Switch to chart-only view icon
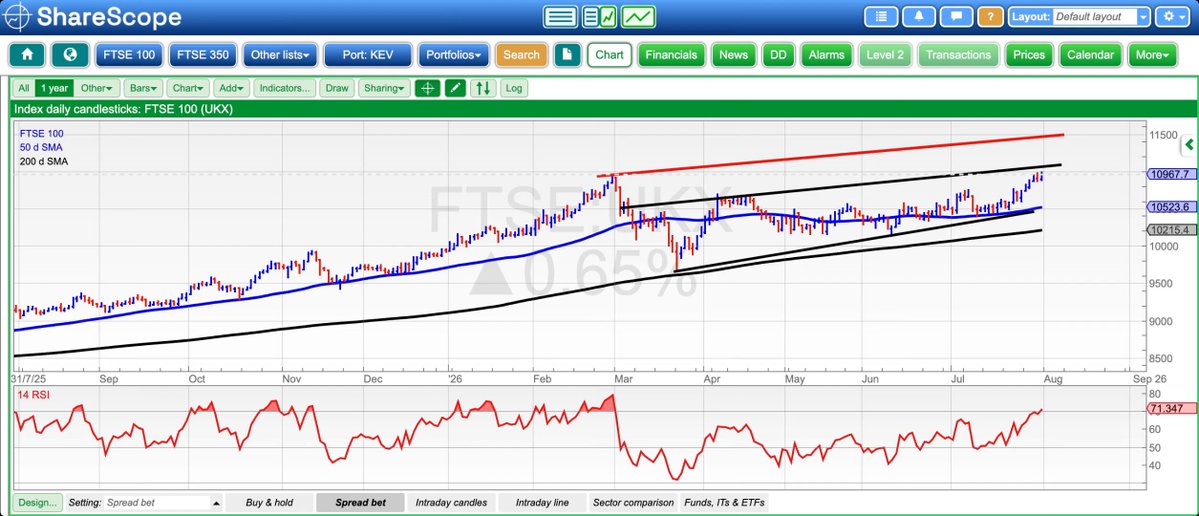The height and width of the screenshot is (516, 1199). click(638, 17)
